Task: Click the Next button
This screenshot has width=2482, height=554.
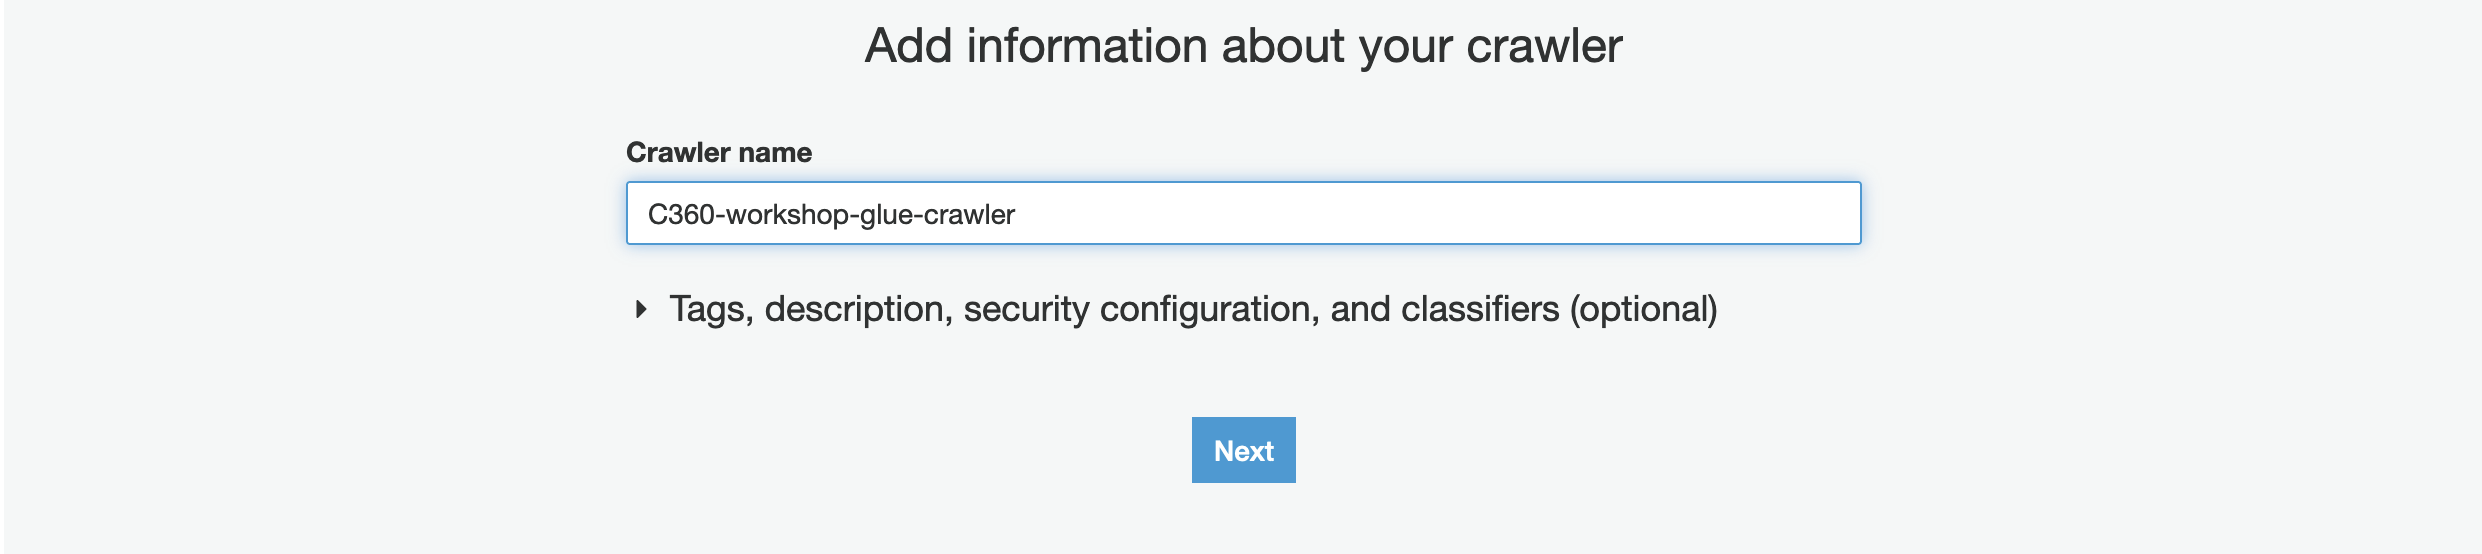Action: point(1243,450)
